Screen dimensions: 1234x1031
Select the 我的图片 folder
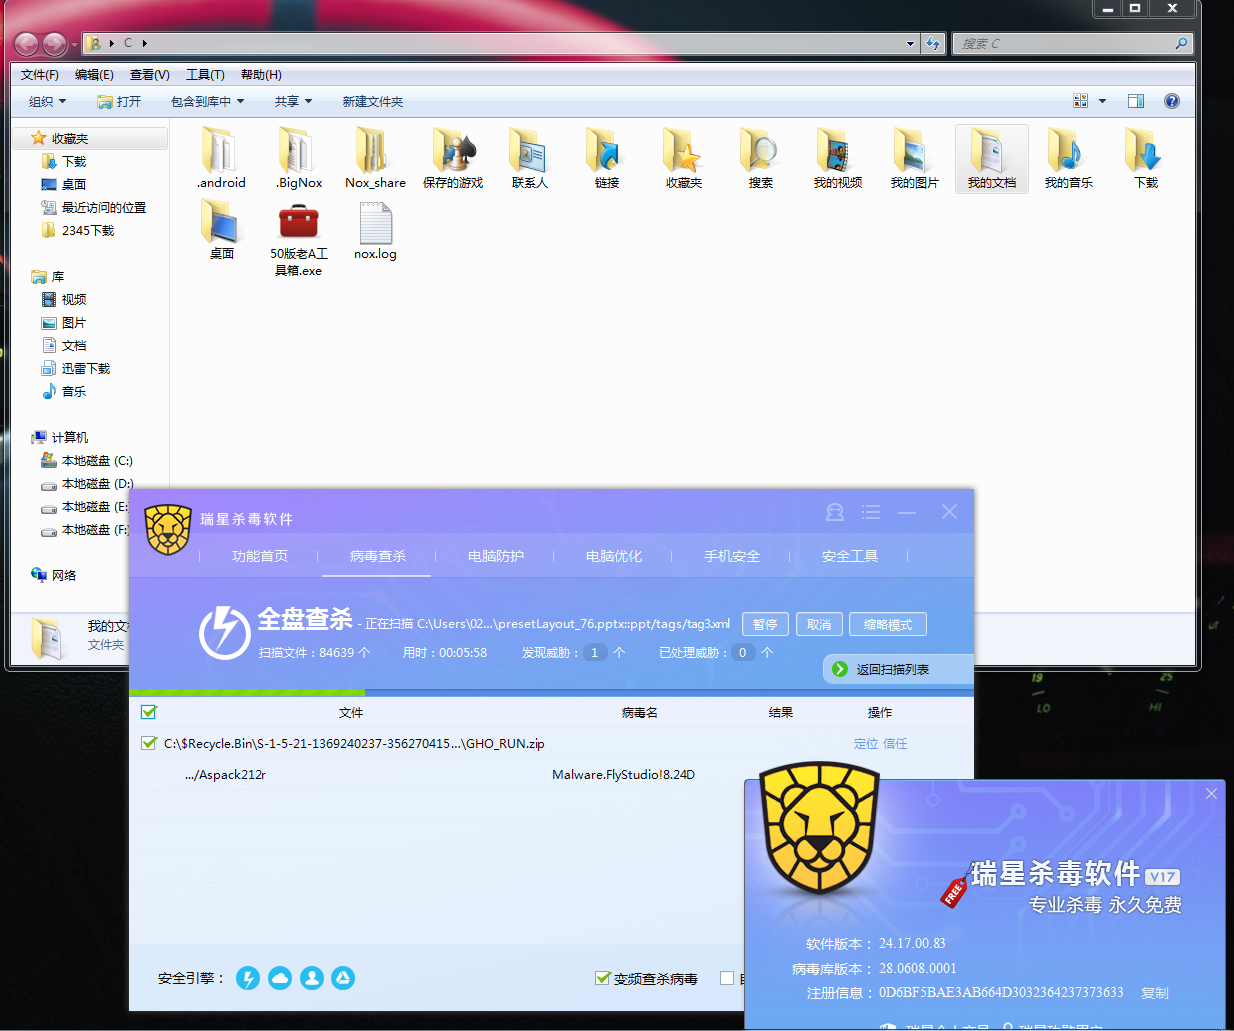[x=914, y=158]
